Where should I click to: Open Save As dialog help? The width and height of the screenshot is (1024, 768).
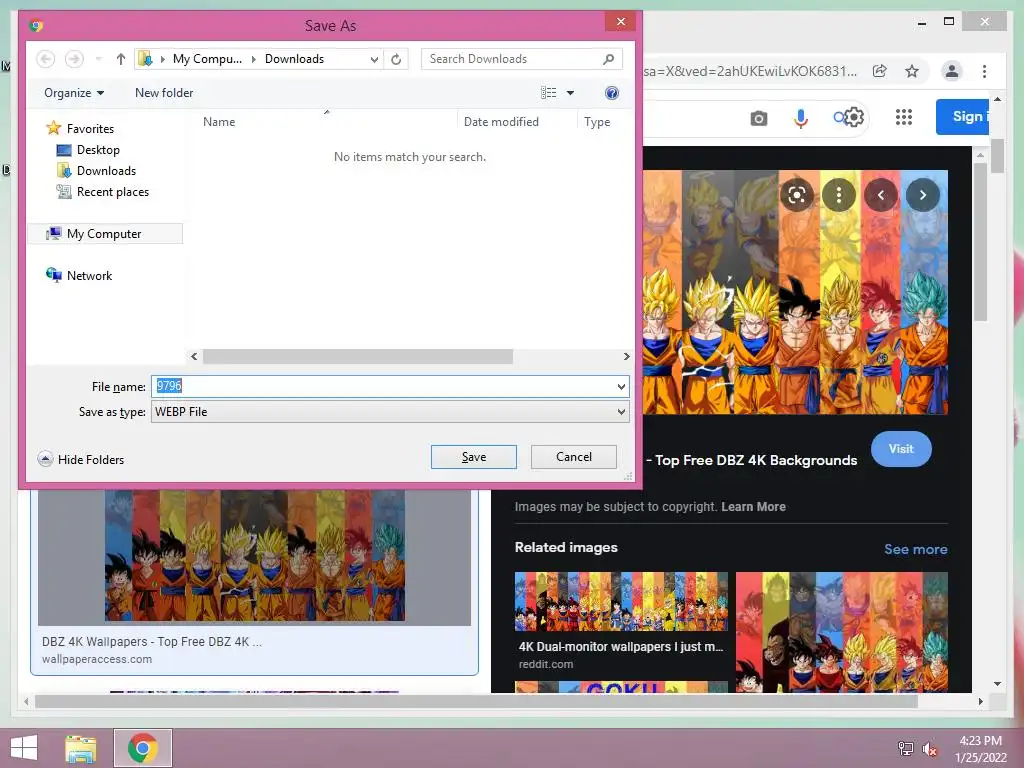click(x=611, y=93)
